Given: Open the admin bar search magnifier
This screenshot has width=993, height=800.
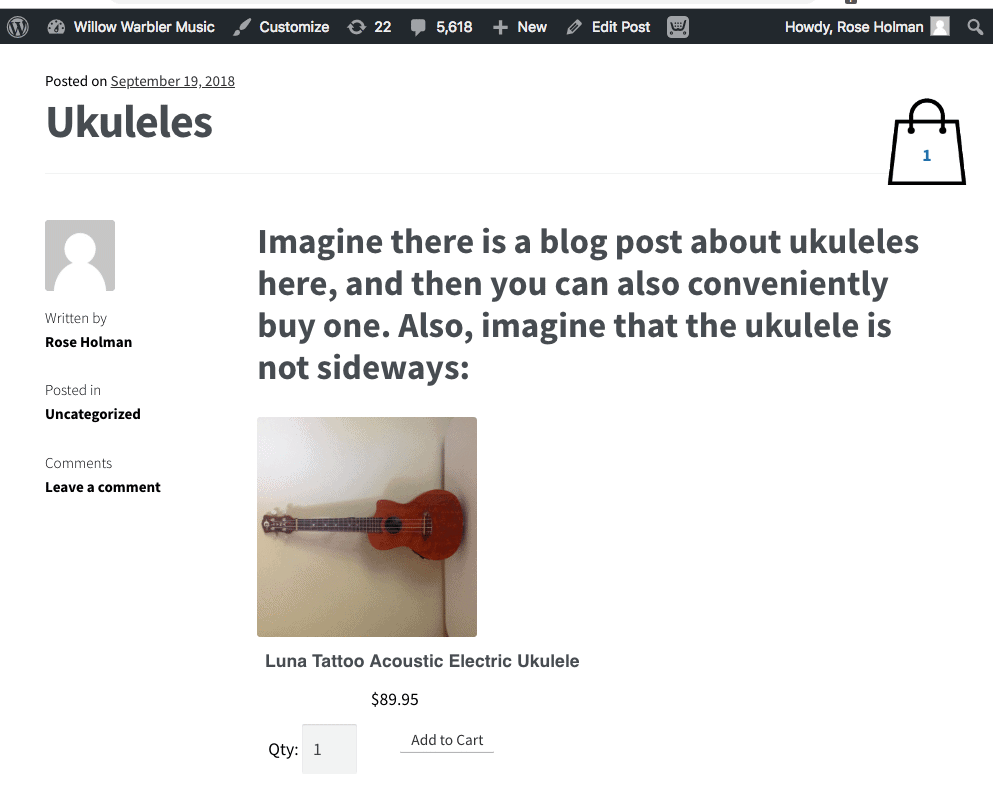Looking at the screenshot, I should point(975,27).
